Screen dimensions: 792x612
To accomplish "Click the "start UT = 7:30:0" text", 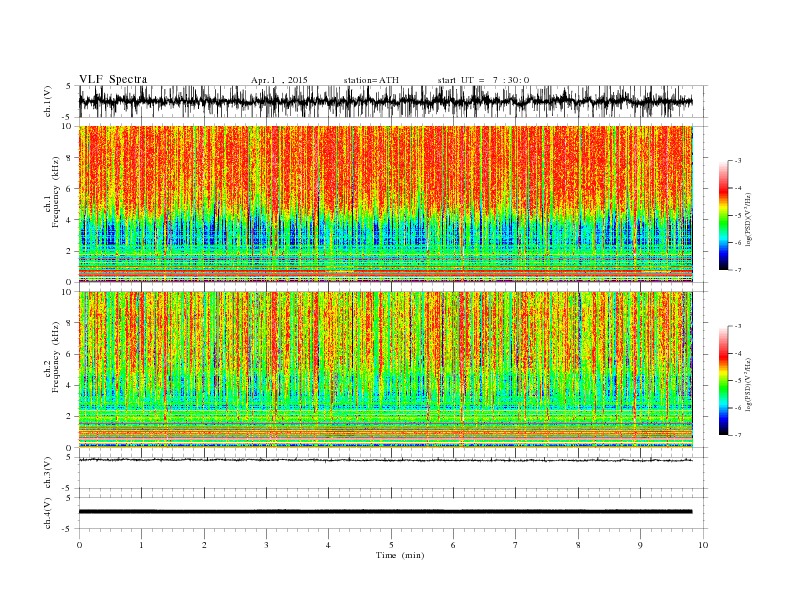I will pyautogui.click(x=483, y=80).
